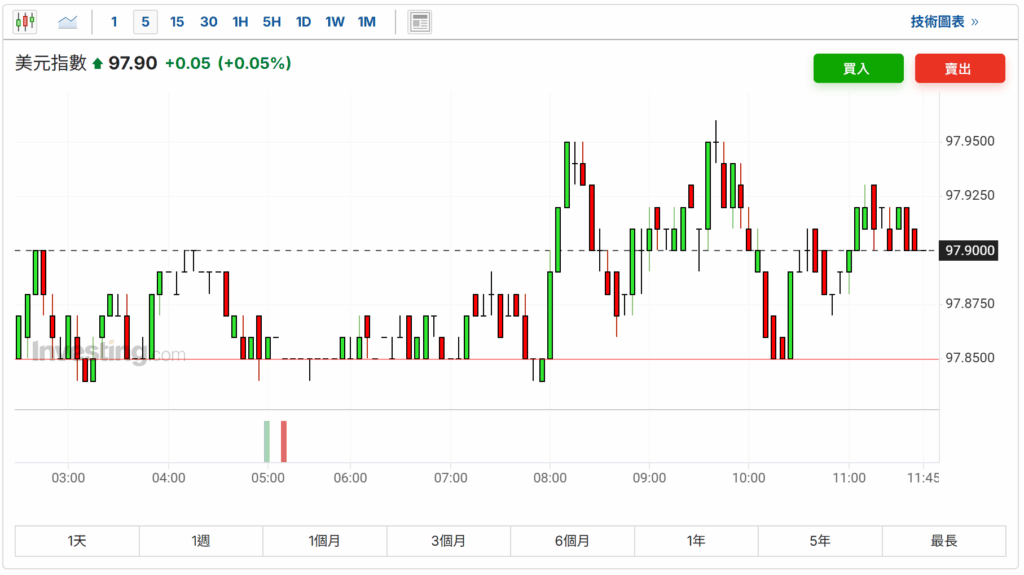1024x575 pixels.
Task: Select the 1H interval
Action: [x=240, y=22]
